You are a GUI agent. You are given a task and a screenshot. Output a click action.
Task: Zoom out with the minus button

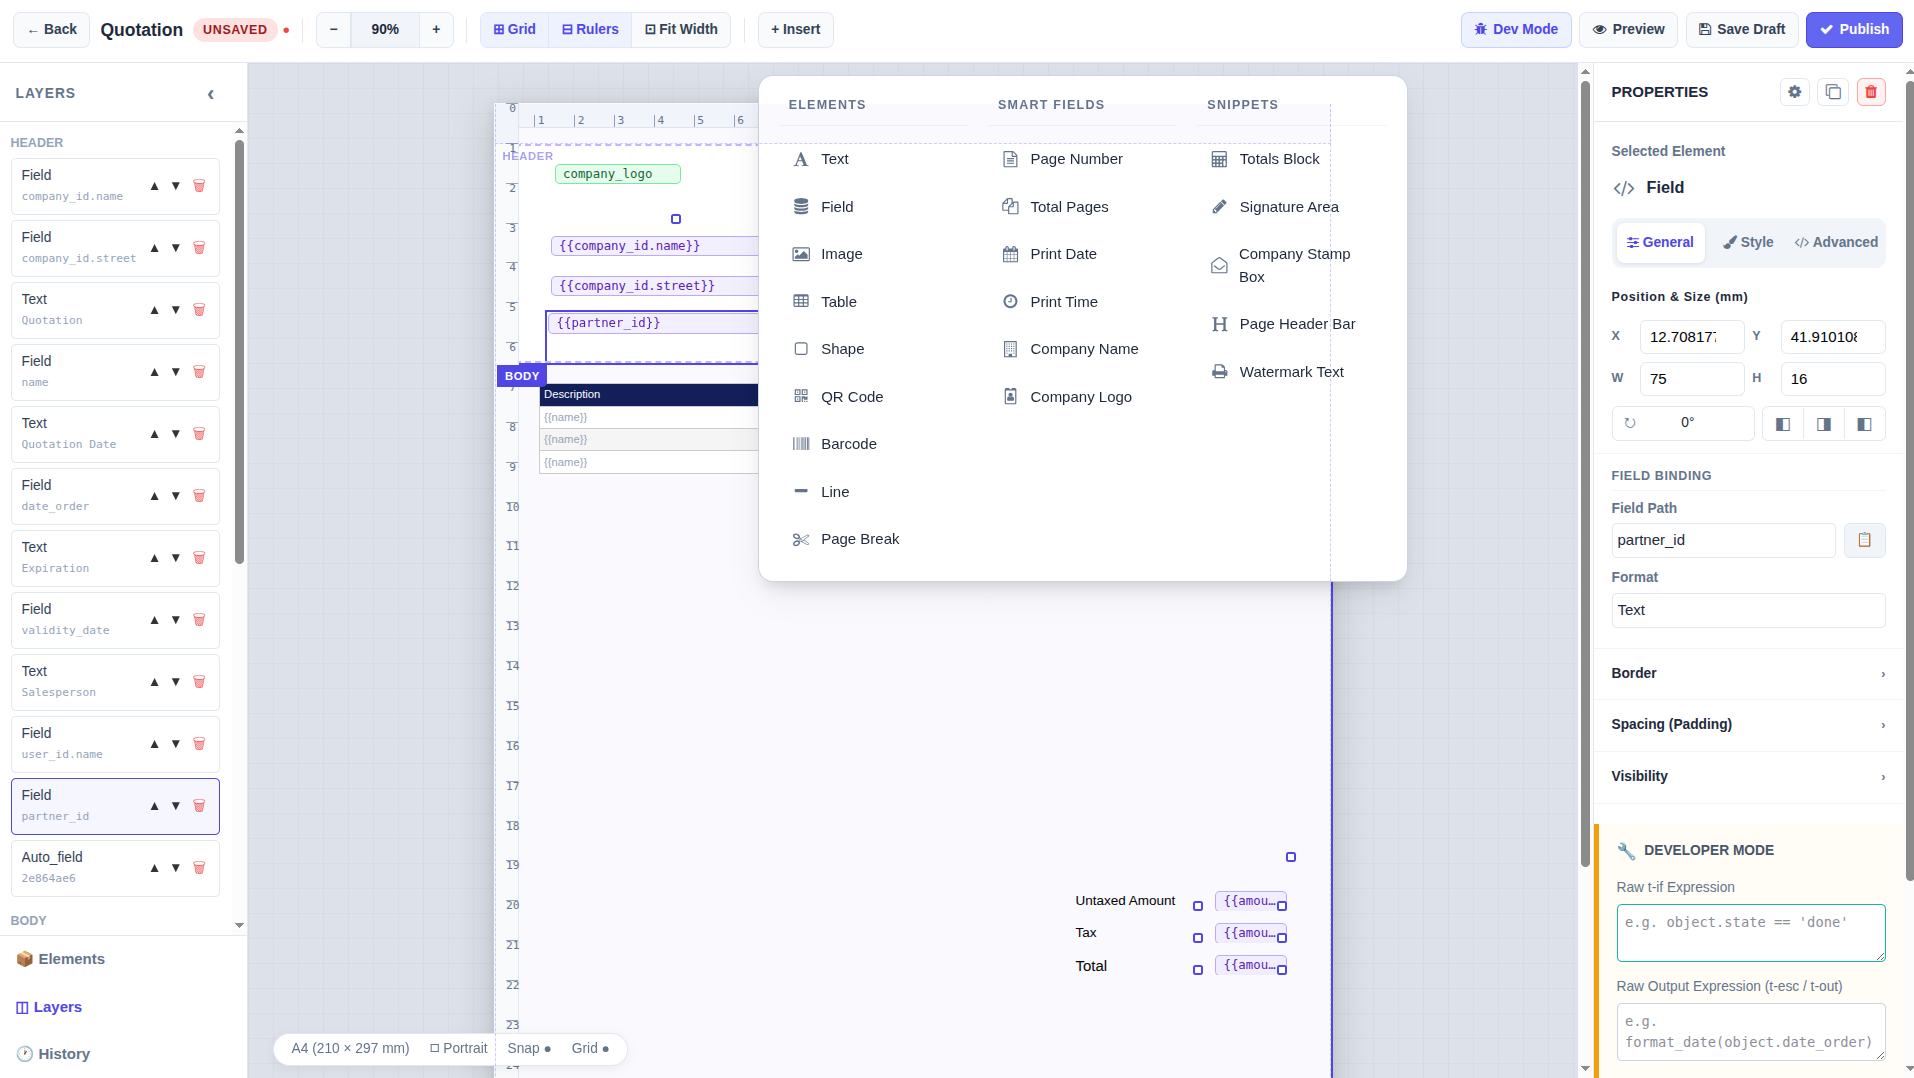pos(334,30)
